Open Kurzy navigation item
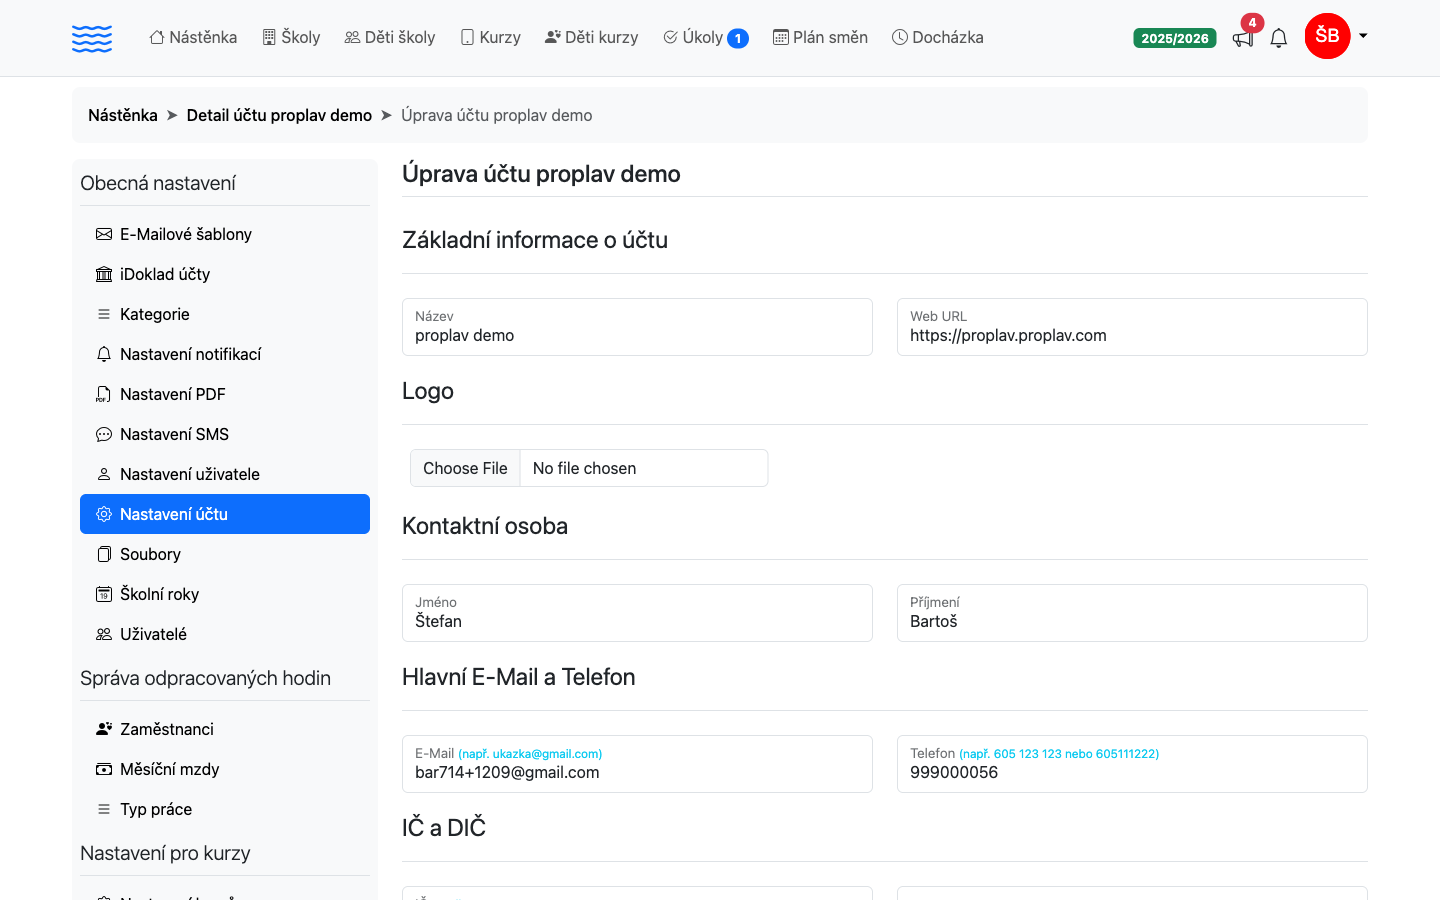 [x=490, y=37]
